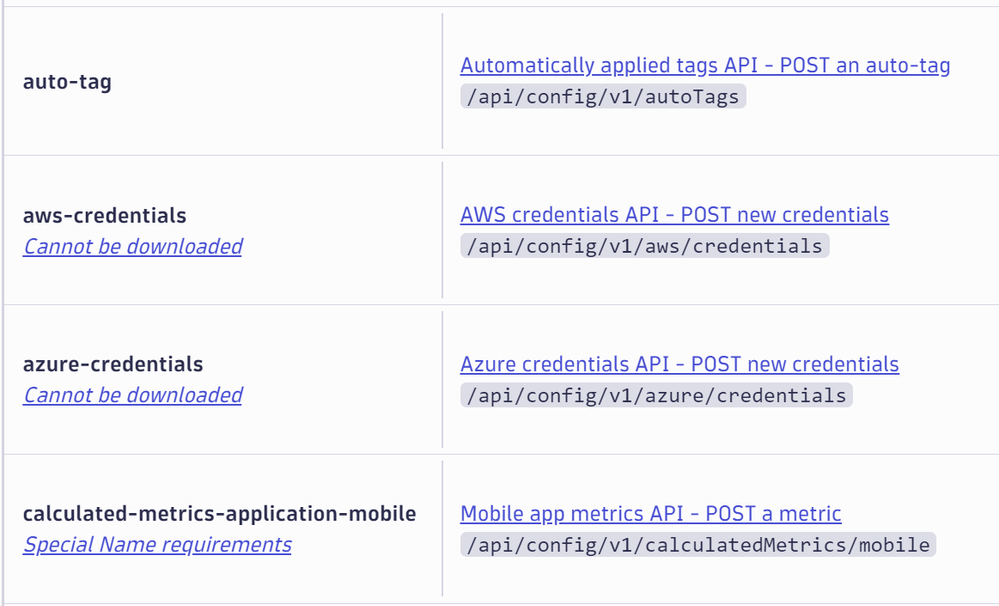Viewport: 999px width, 606px height.
Task: Click the bold auto-tag row label
Action: (x=67, y=82)
